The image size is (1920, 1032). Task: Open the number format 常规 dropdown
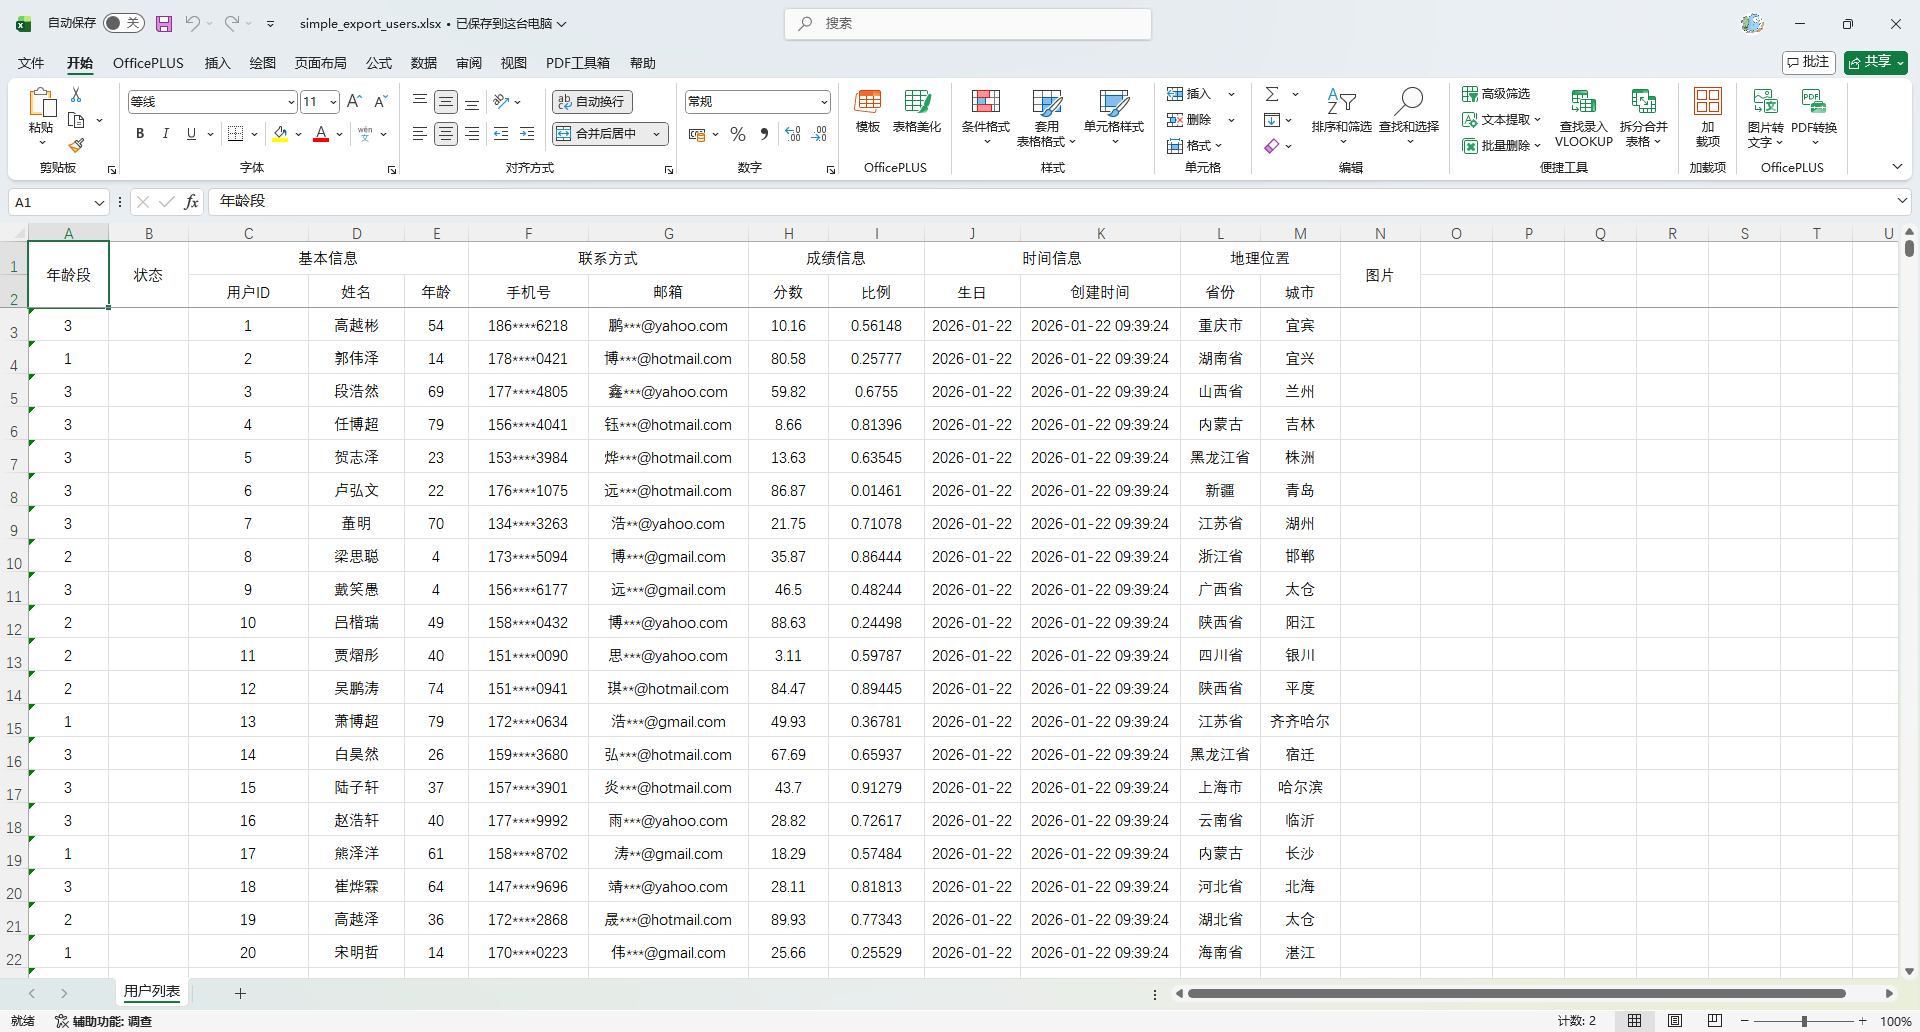tap(824, 102)
